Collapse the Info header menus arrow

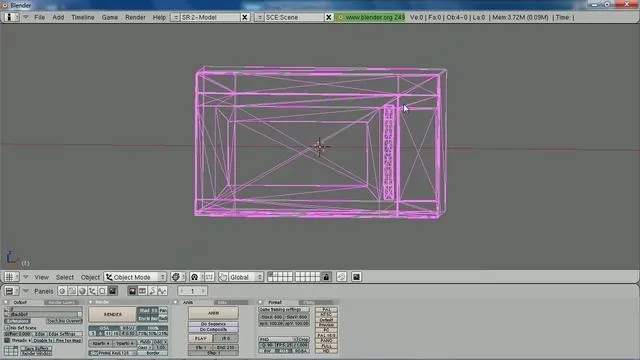tap(26, 17)
